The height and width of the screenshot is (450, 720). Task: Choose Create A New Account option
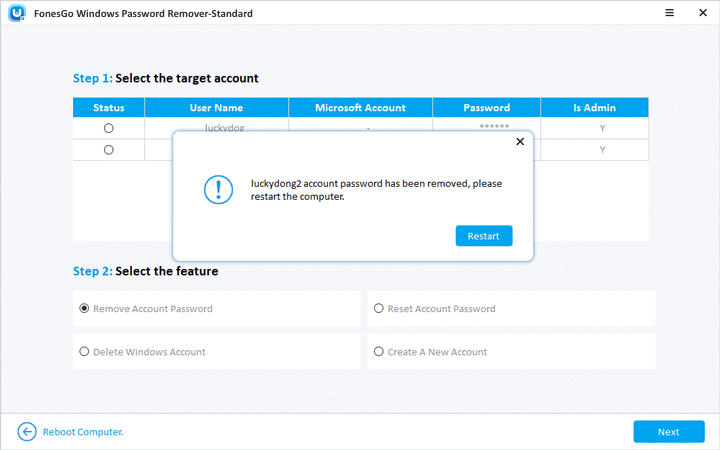coord(378,351)
